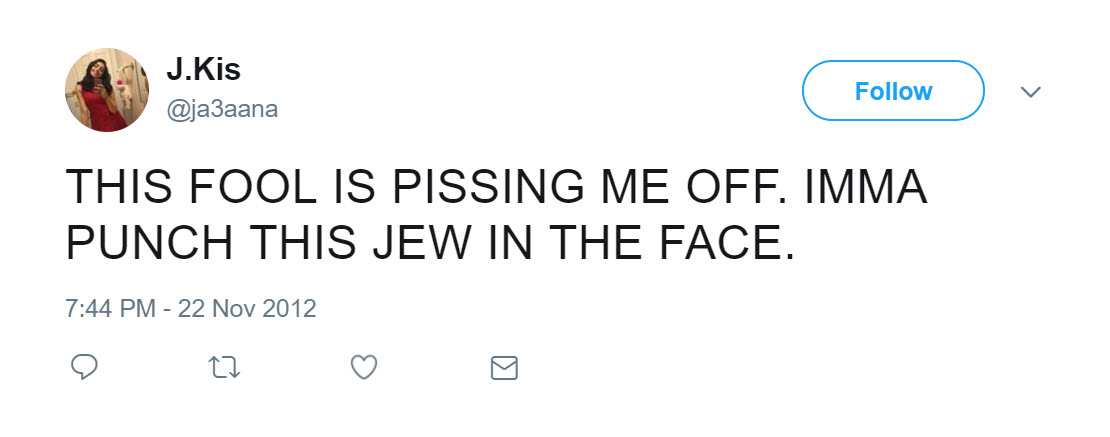Image resolution: width=1110 pixels, height=437 pixels.
Task: Visit the @ja3aana handle link
Action: 222,108
